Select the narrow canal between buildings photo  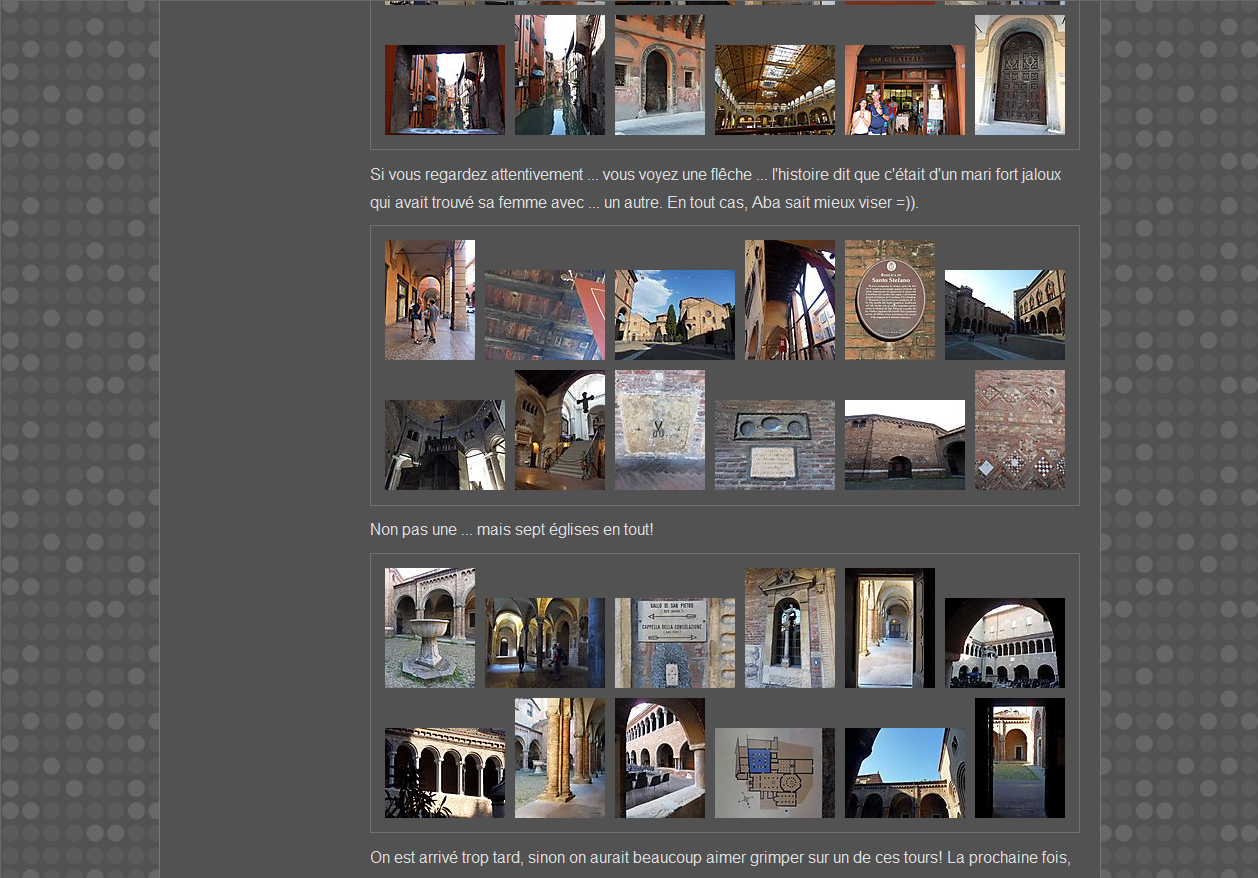click(x=559, y=75)
